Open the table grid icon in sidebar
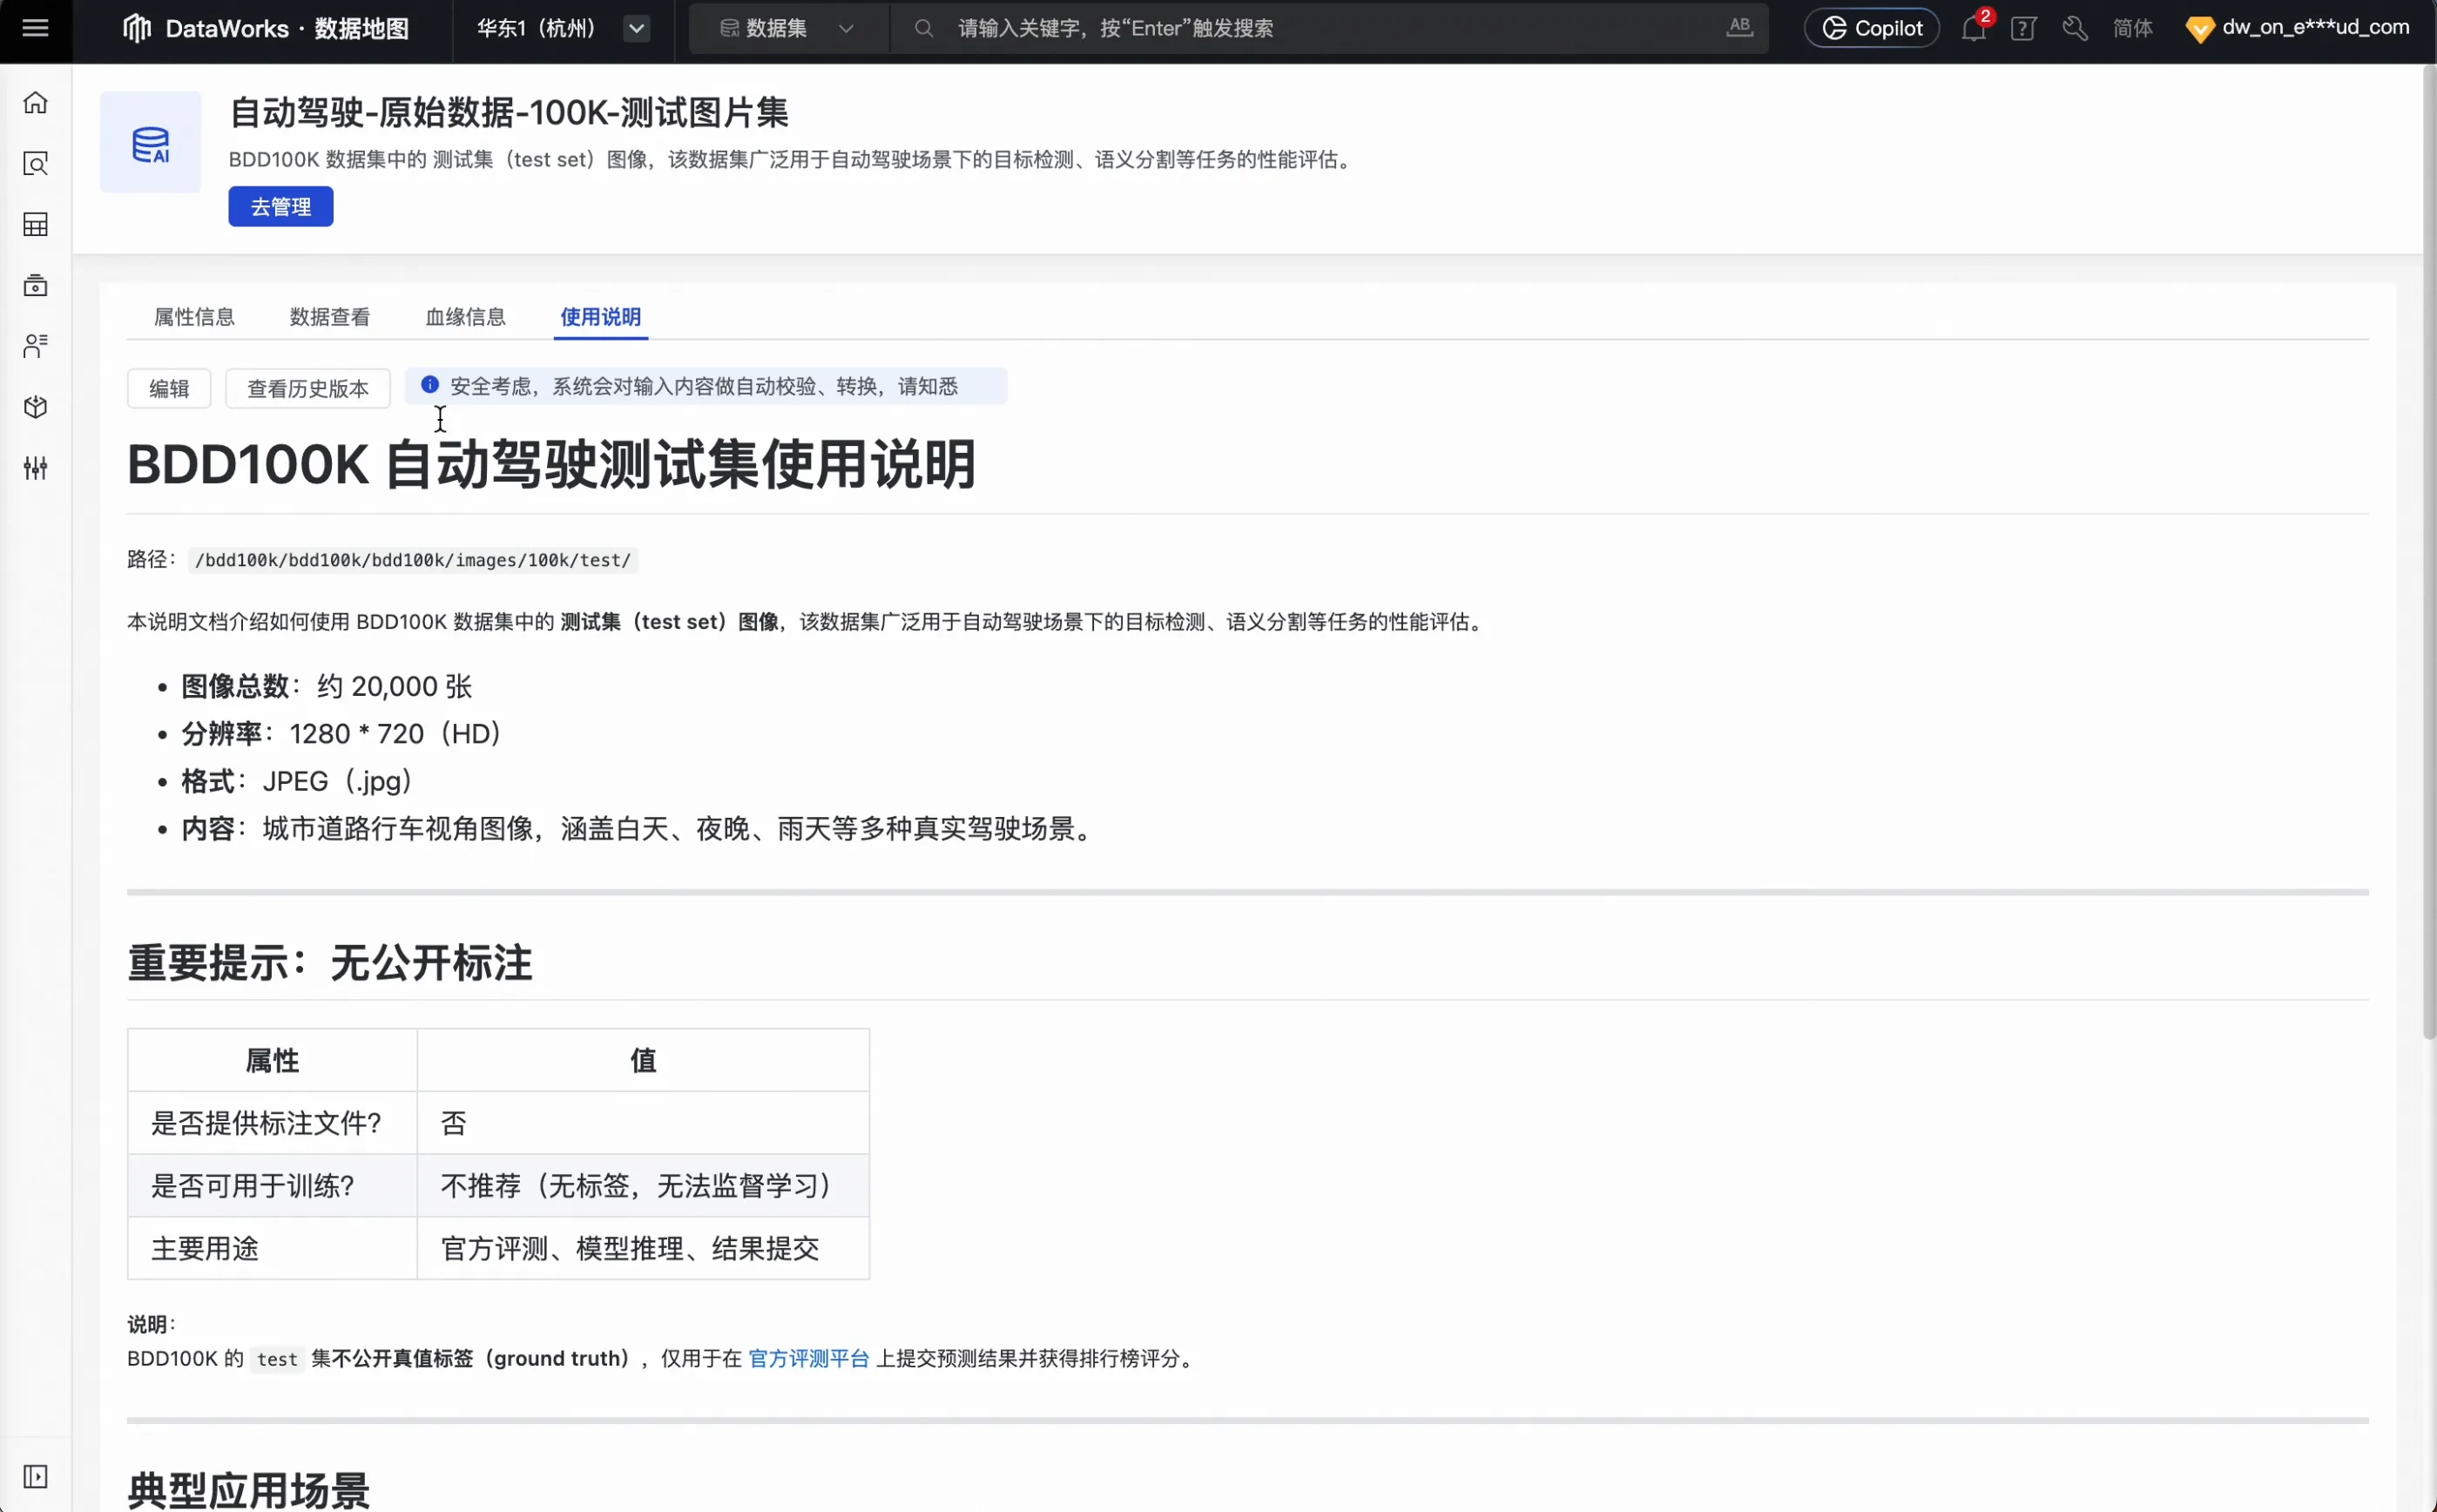Screen dimensions: 2437x1512 pos(36,224)
